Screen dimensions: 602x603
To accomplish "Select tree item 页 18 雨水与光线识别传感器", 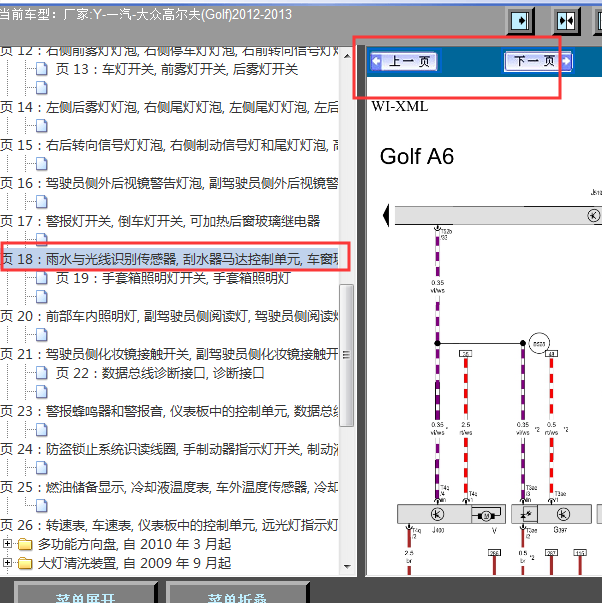I will pos(169,259).
